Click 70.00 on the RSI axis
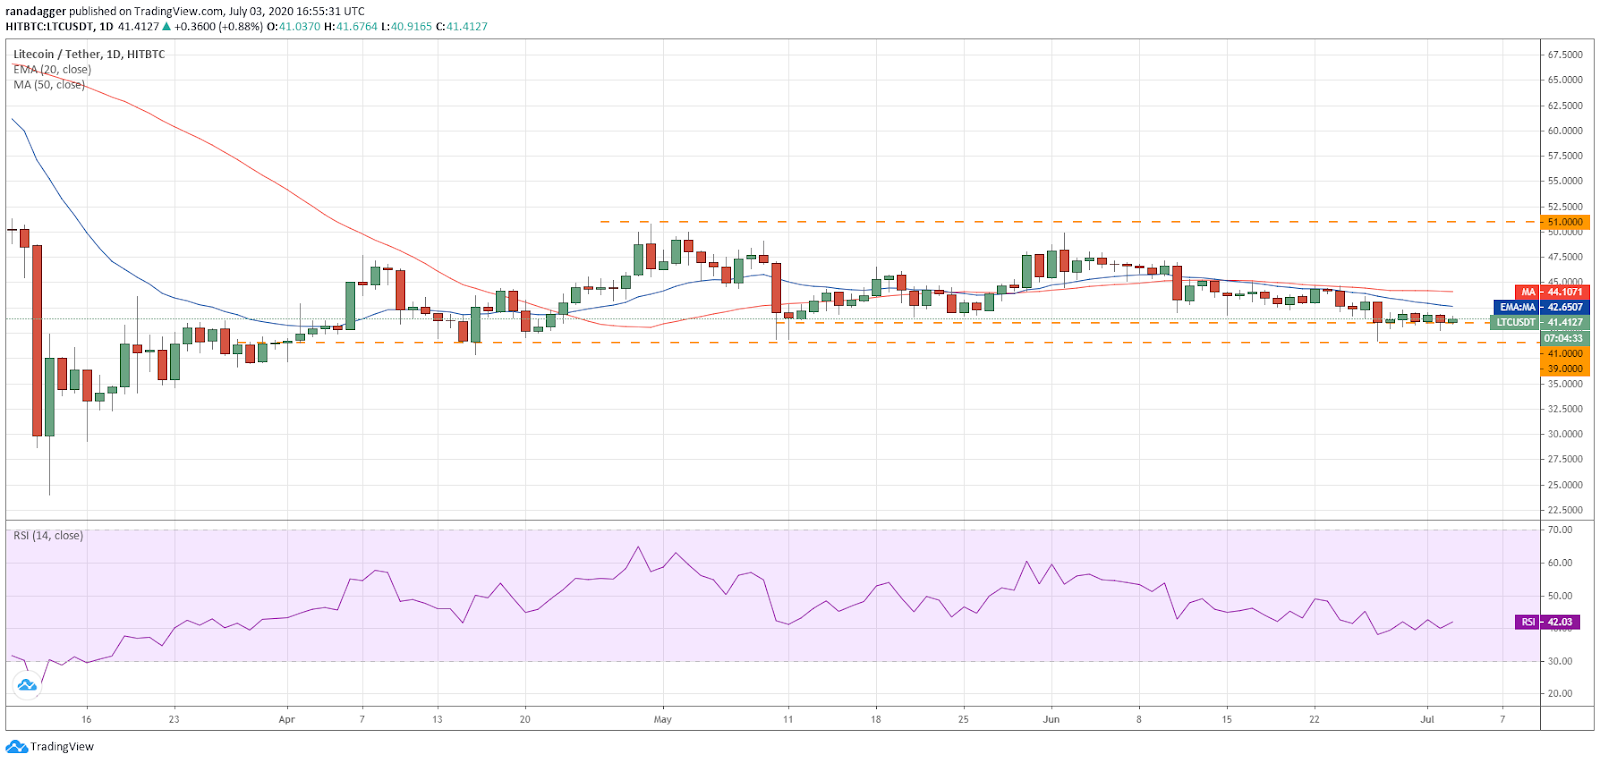Screen dimensions: 1600x763 (x=1560, y=530)
